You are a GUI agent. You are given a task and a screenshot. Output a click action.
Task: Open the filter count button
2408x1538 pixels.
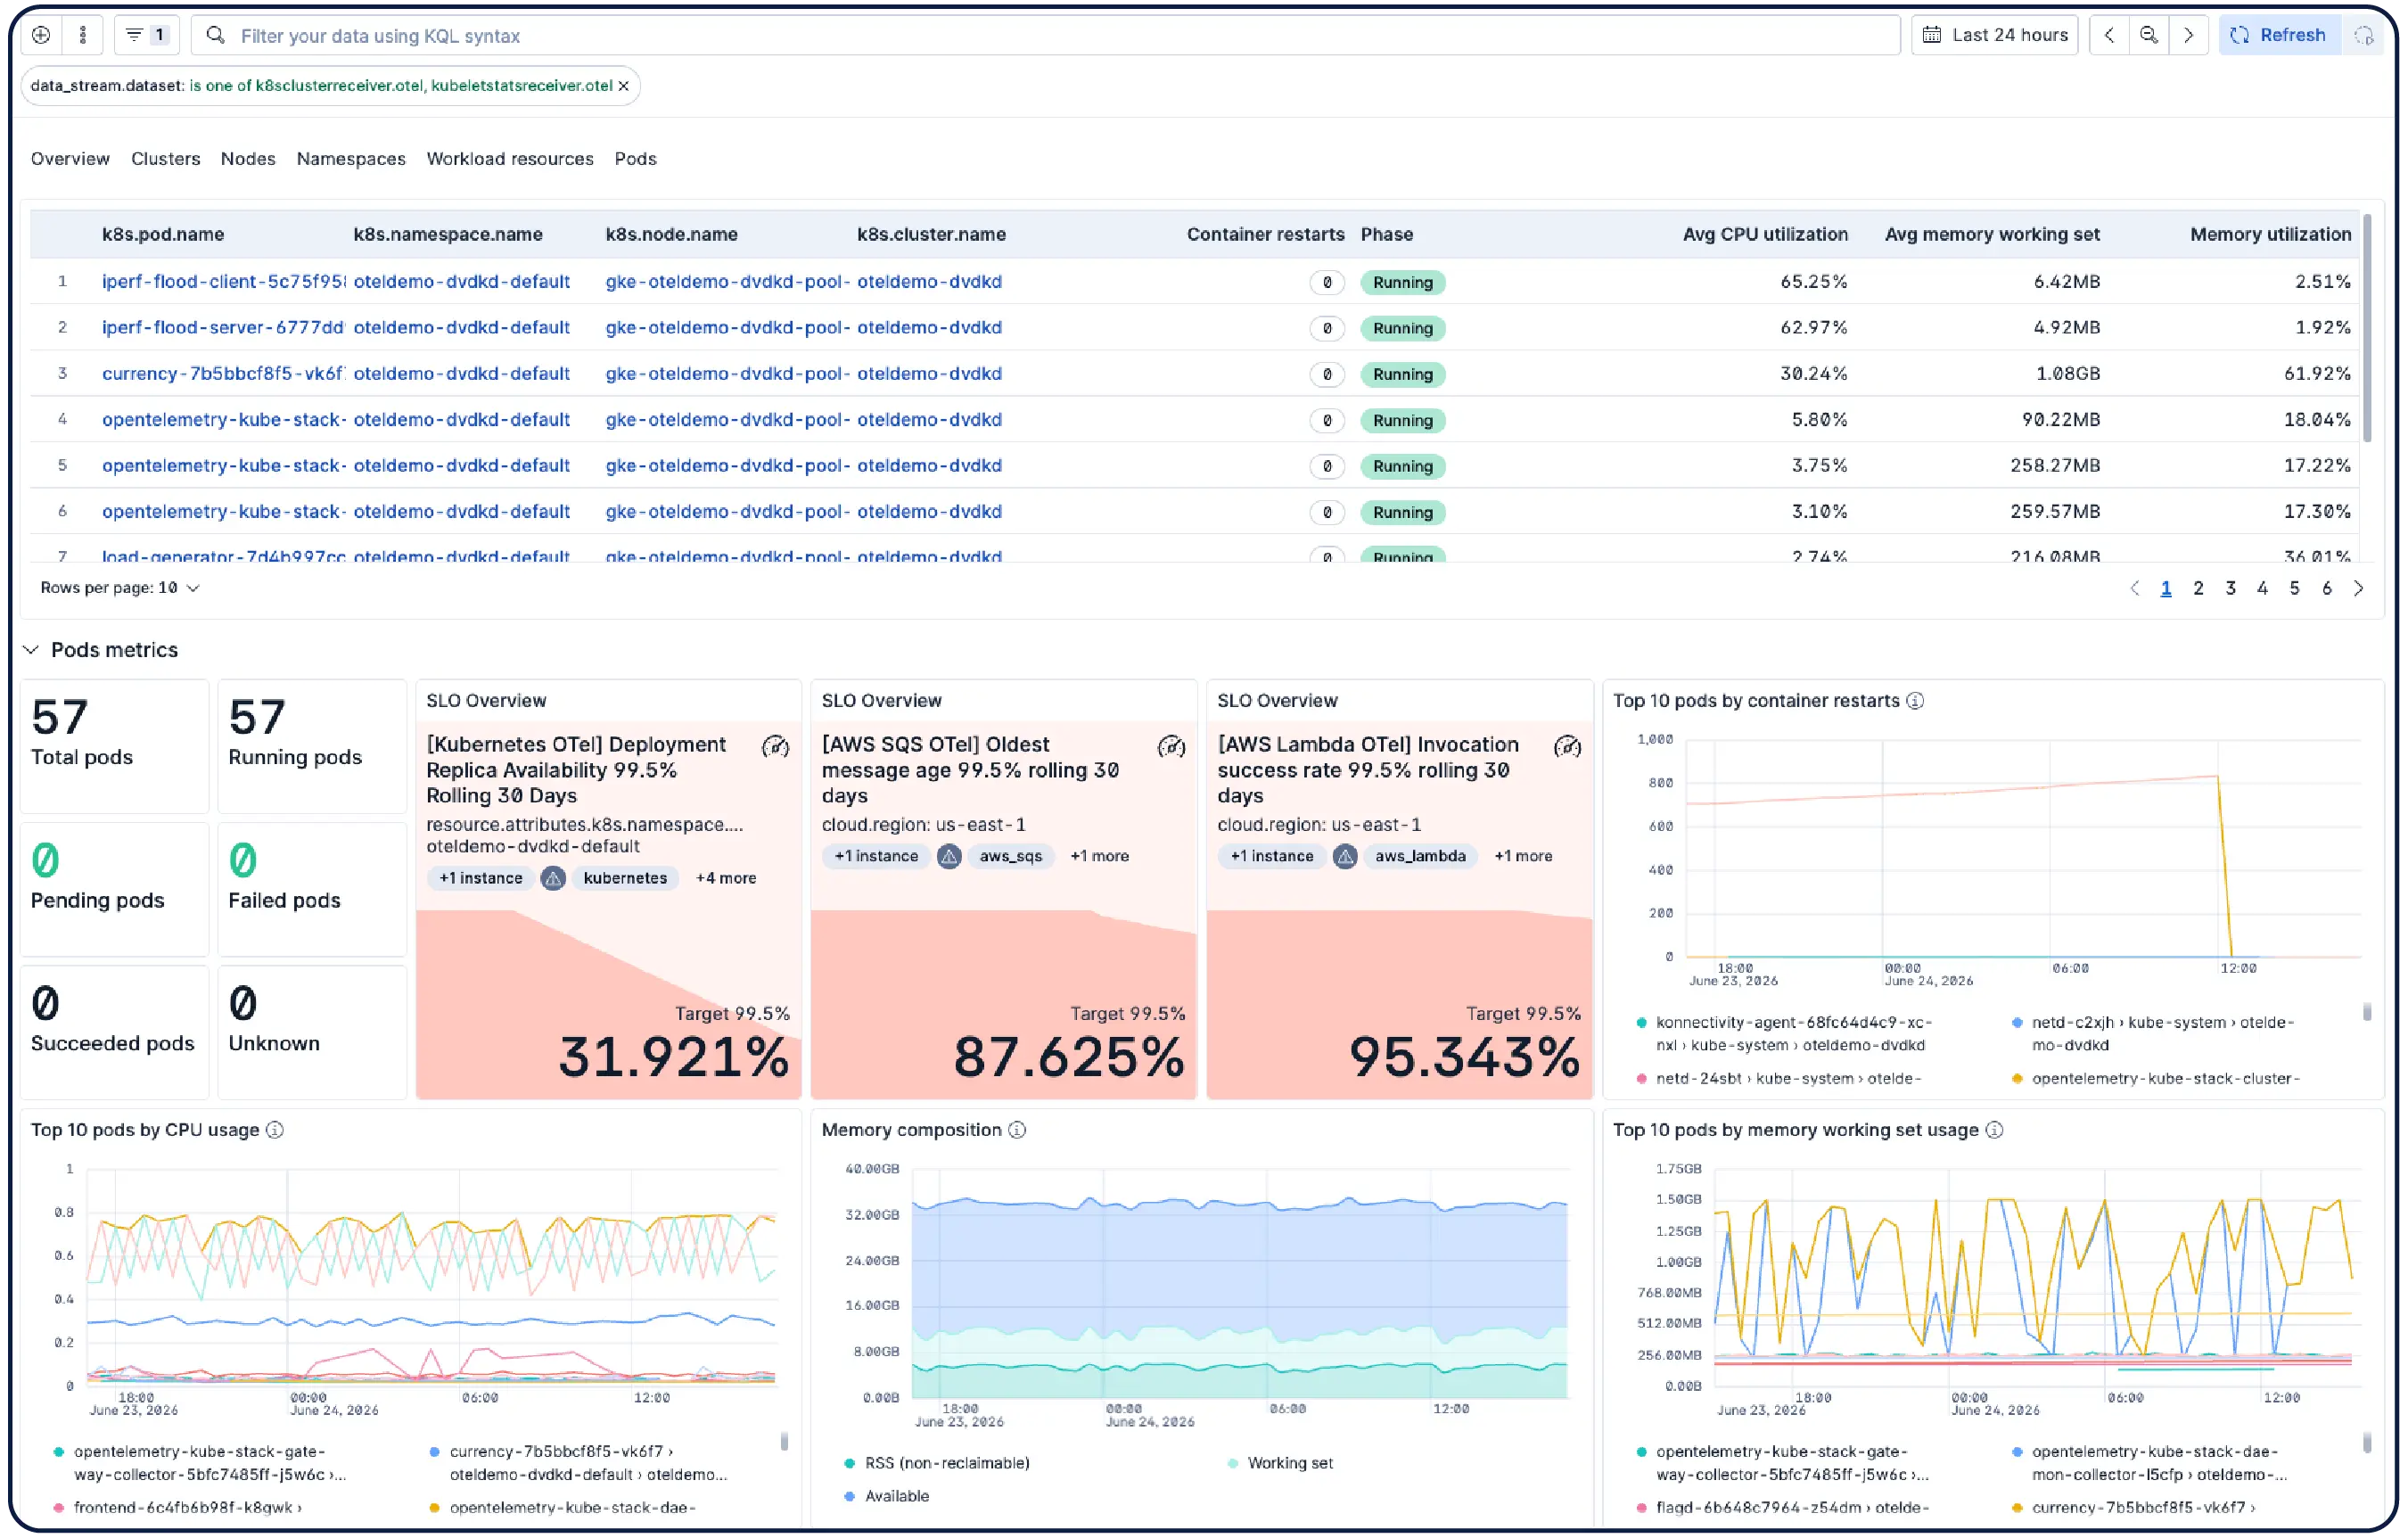147,35
